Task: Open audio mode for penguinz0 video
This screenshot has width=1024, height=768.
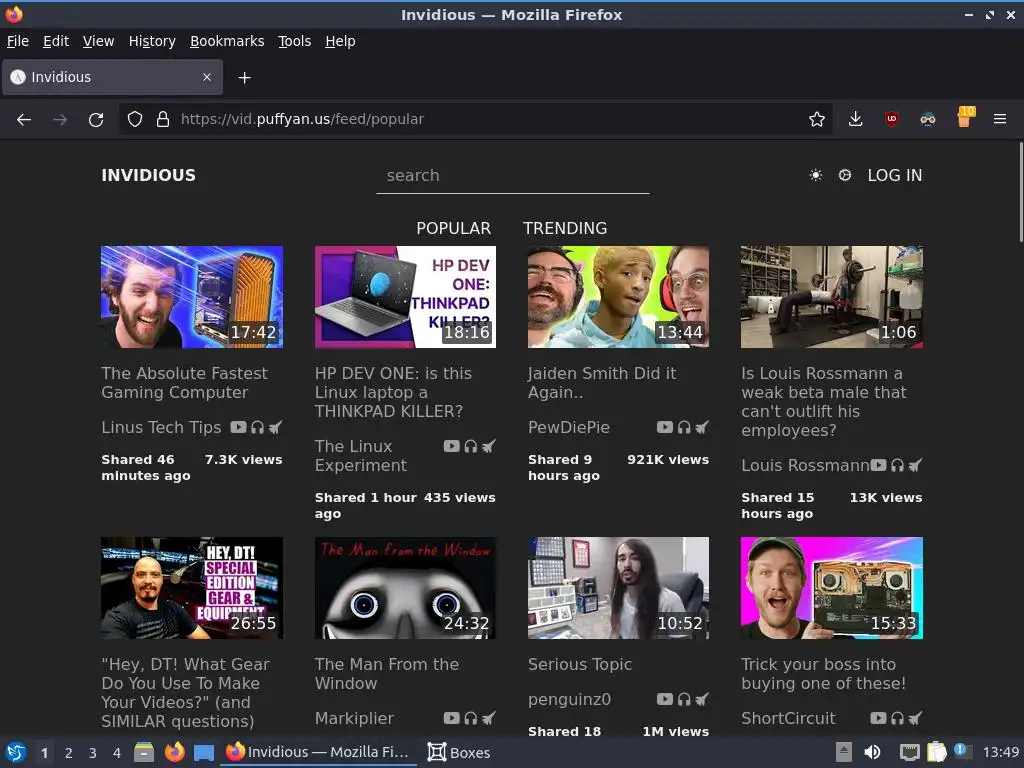Action: click(684, 699)
